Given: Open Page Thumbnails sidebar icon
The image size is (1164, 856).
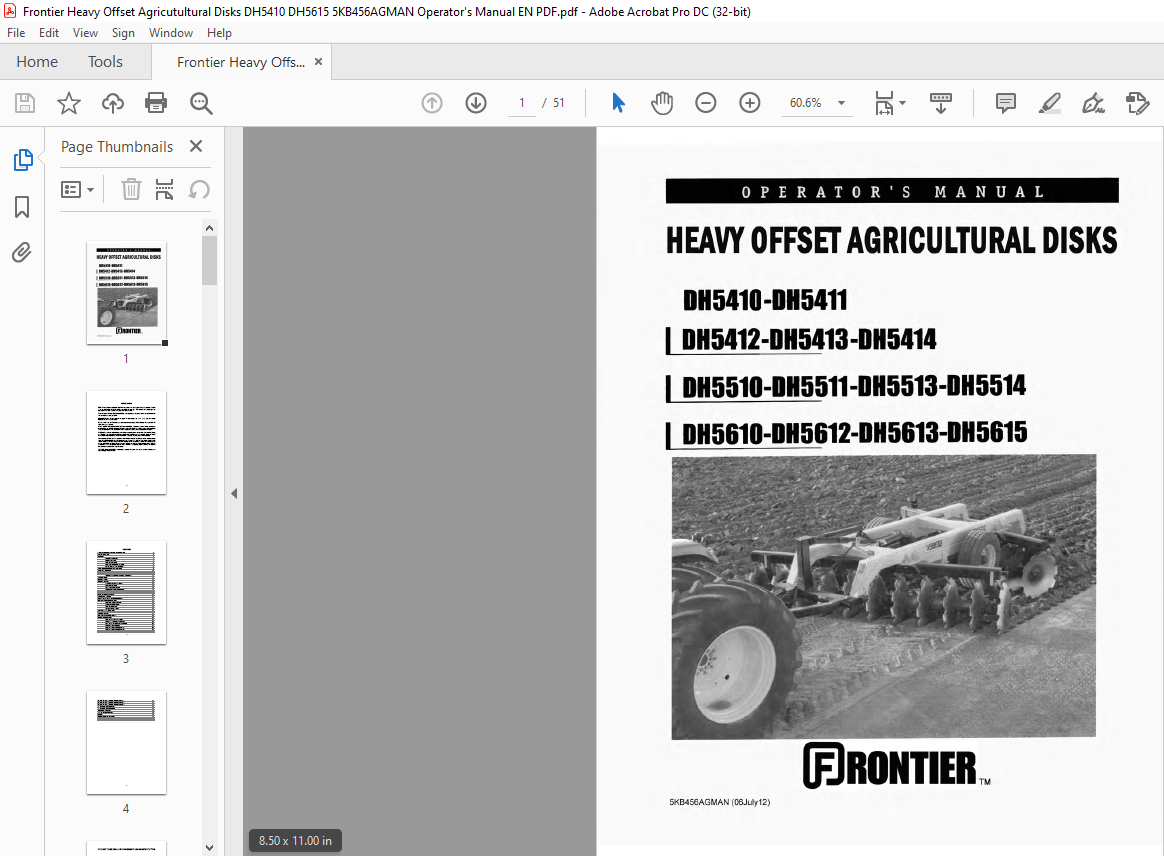Looking at the screenshot, I should (x=23, y=160).
